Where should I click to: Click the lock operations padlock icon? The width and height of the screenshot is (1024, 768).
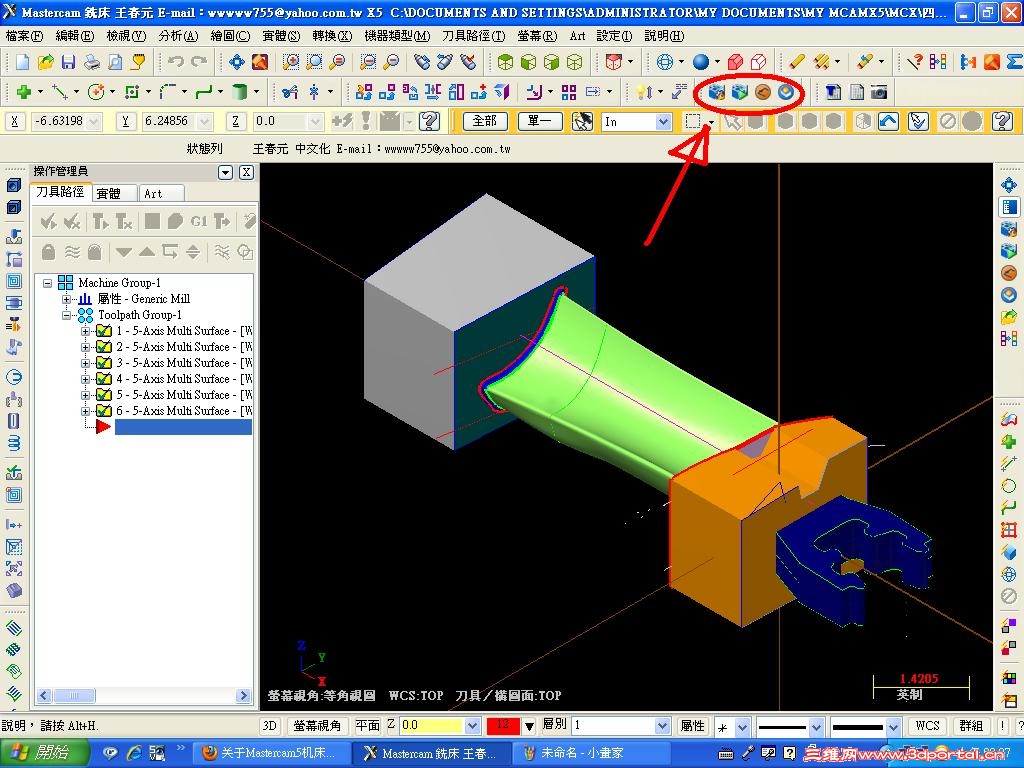pos(48,251)
